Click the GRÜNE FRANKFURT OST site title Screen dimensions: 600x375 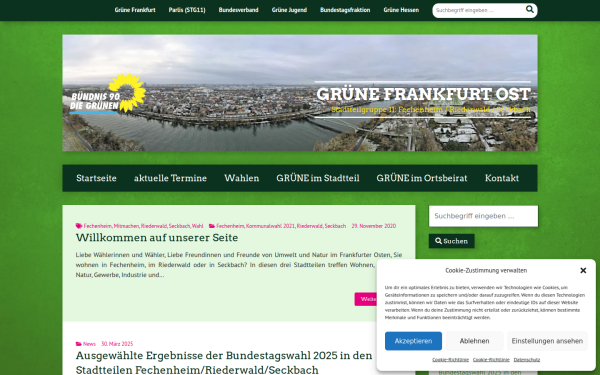click(x=423, y=94)
